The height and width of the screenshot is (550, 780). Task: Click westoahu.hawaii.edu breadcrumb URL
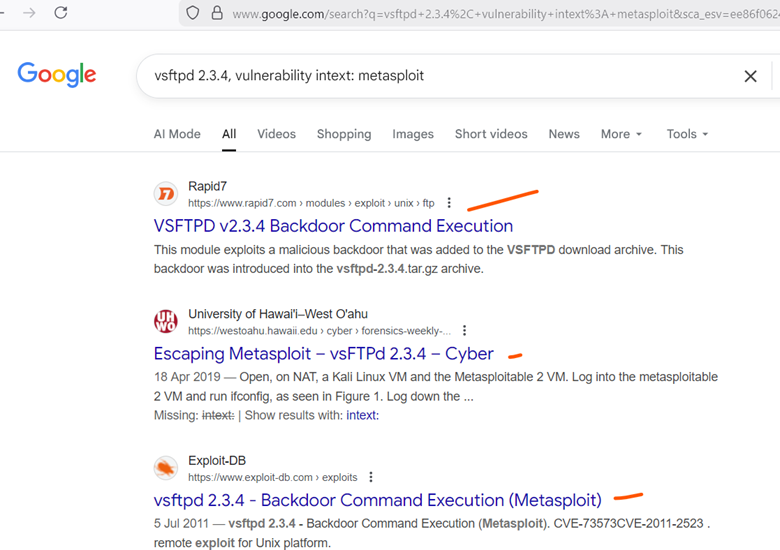[x=319, y=331]
